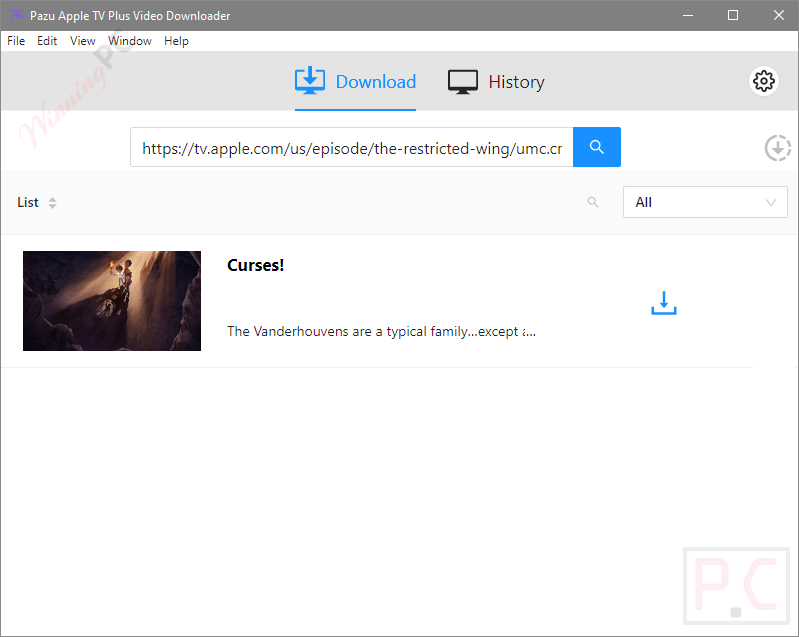Viewport: 799px width, 637px height.
Task: Click the Curses! title text
Action: pyautogui.click(x=255, y=266)
